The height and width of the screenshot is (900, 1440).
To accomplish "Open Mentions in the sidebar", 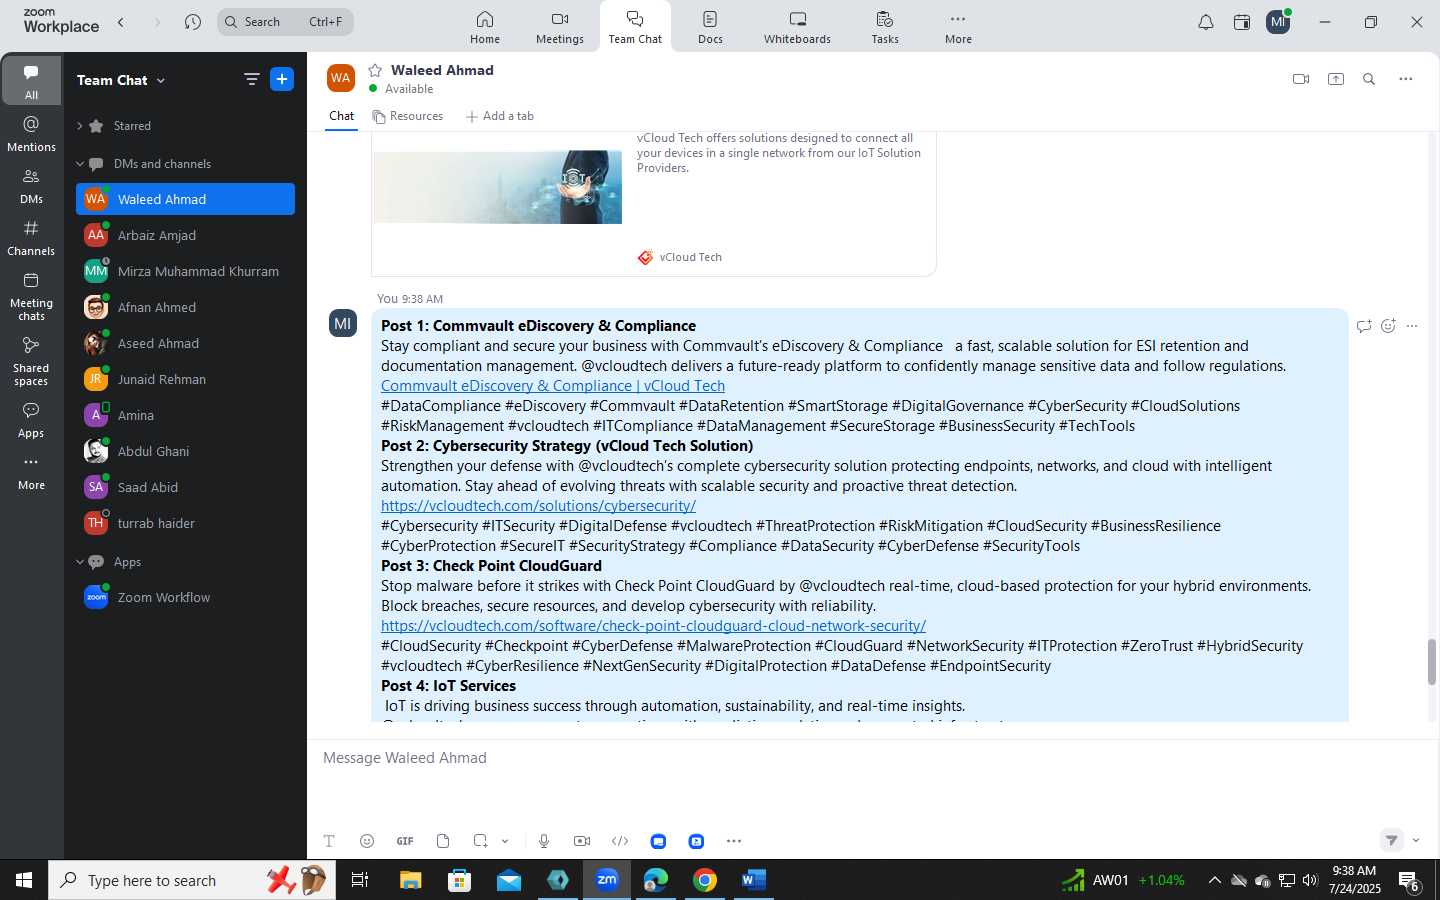I will [x=31, y=133].
